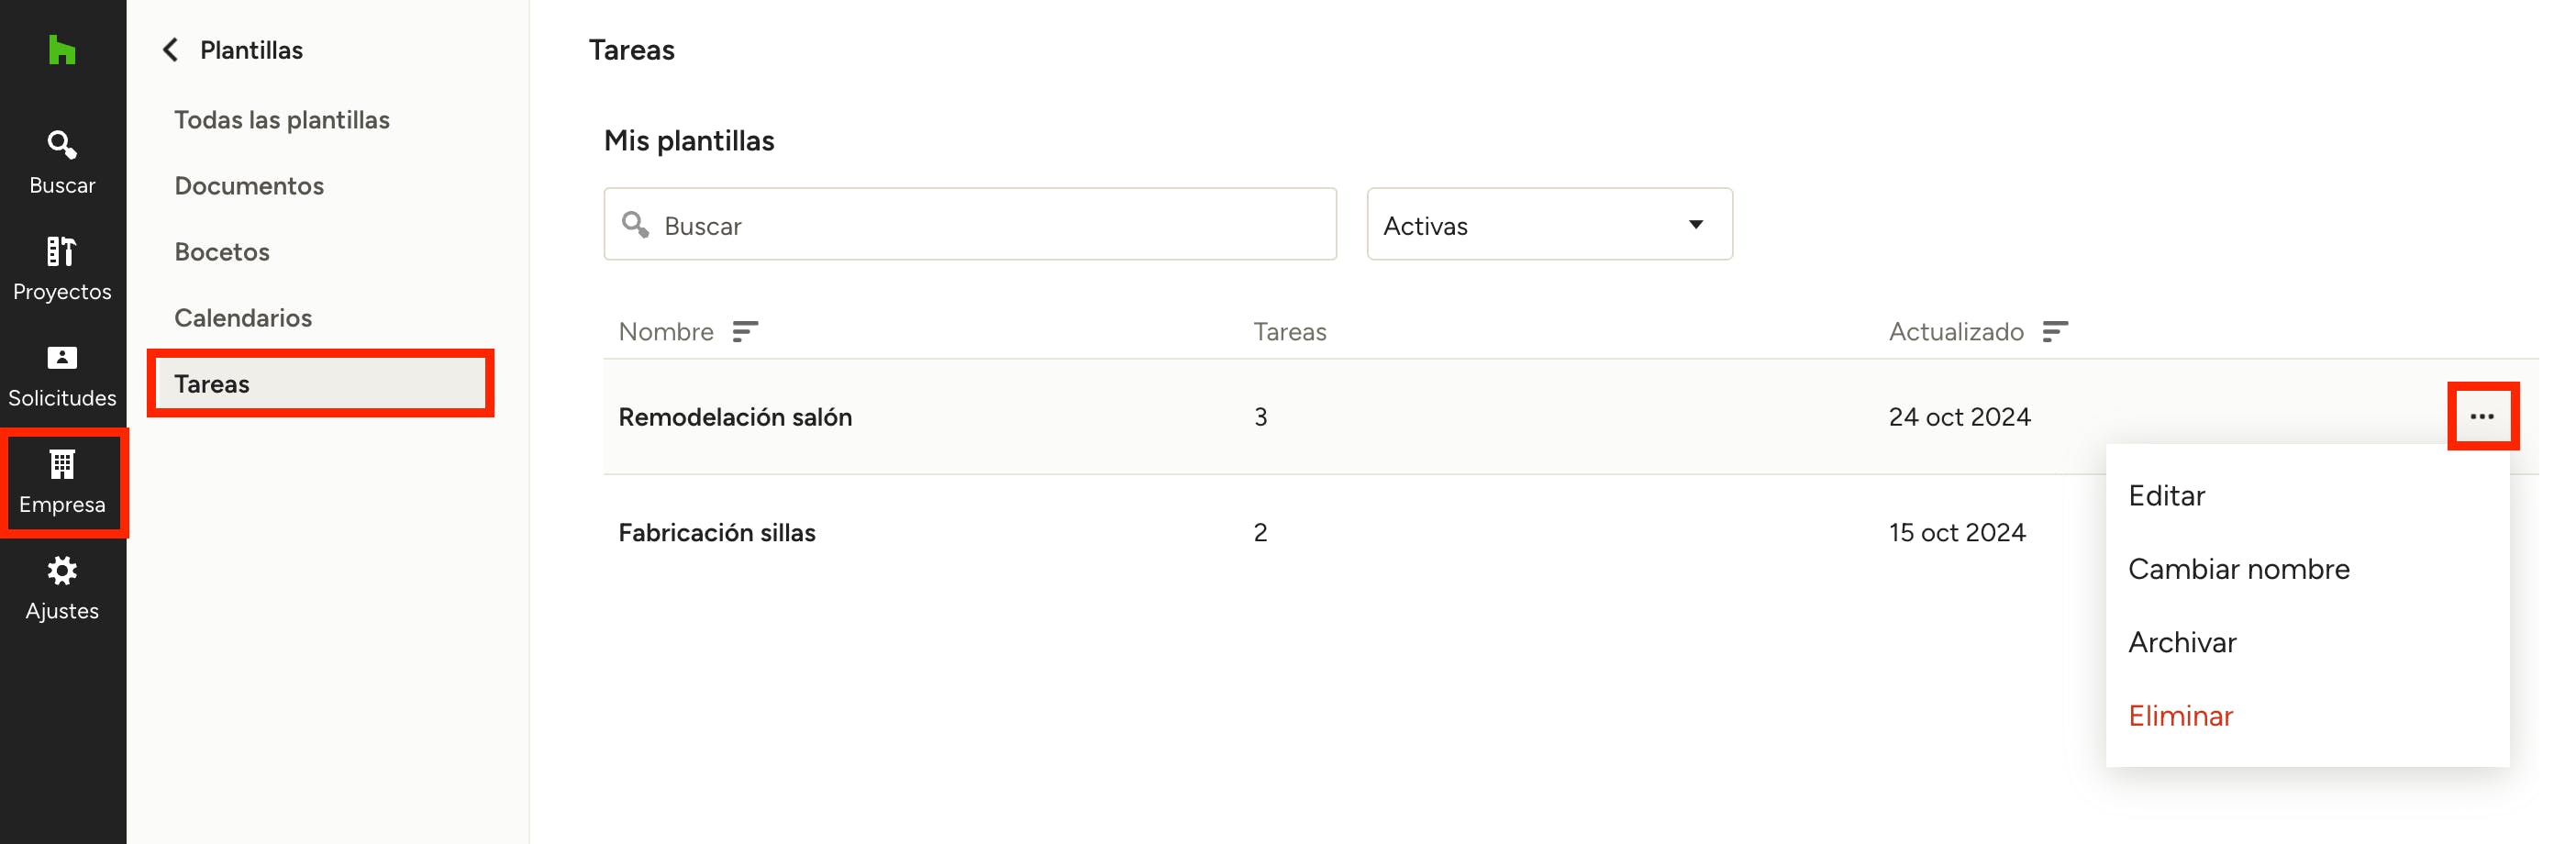Choose Editar from the context menu
This screenshot has width=2576, height=844.
coord(2166,496)
